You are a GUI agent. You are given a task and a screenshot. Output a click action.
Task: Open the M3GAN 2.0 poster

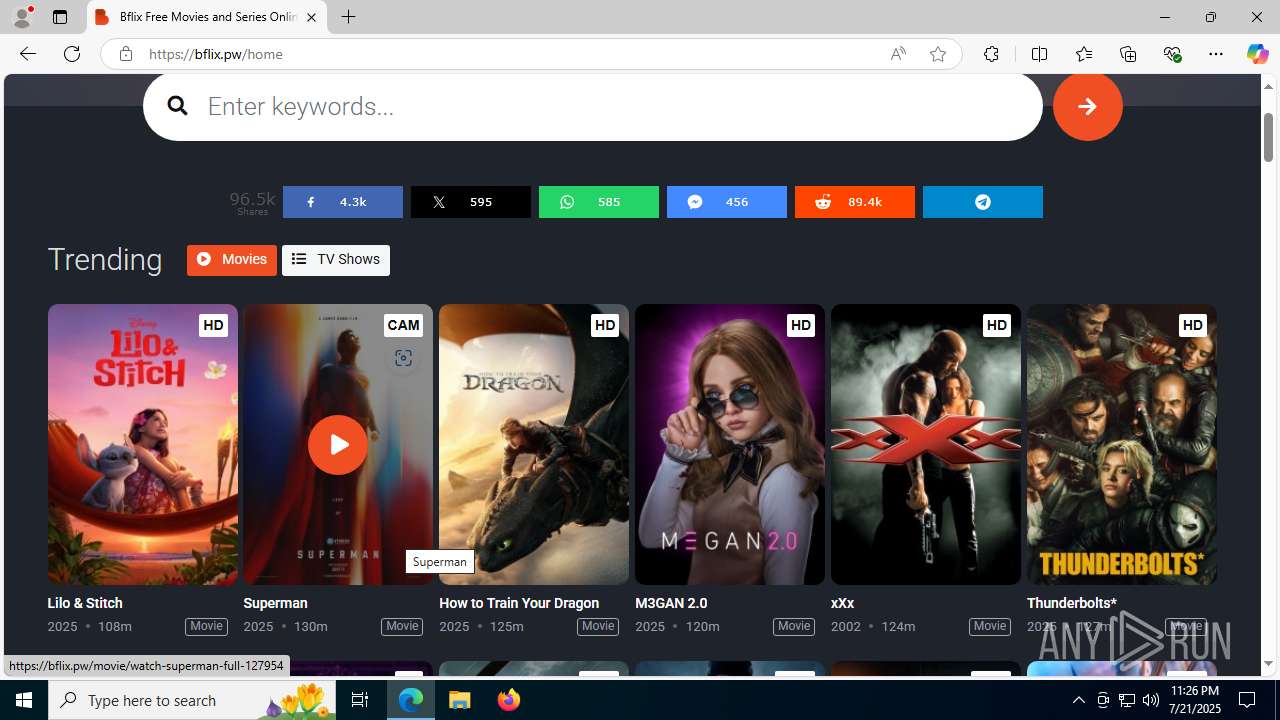(x=729, y=445)
